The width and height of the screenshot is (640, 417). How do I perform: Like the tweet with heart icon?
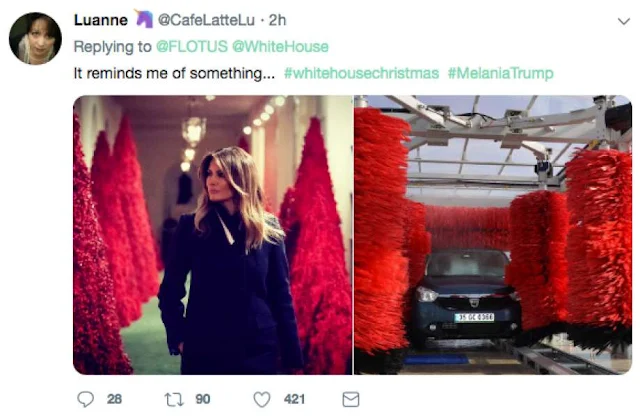click(262, 399)
